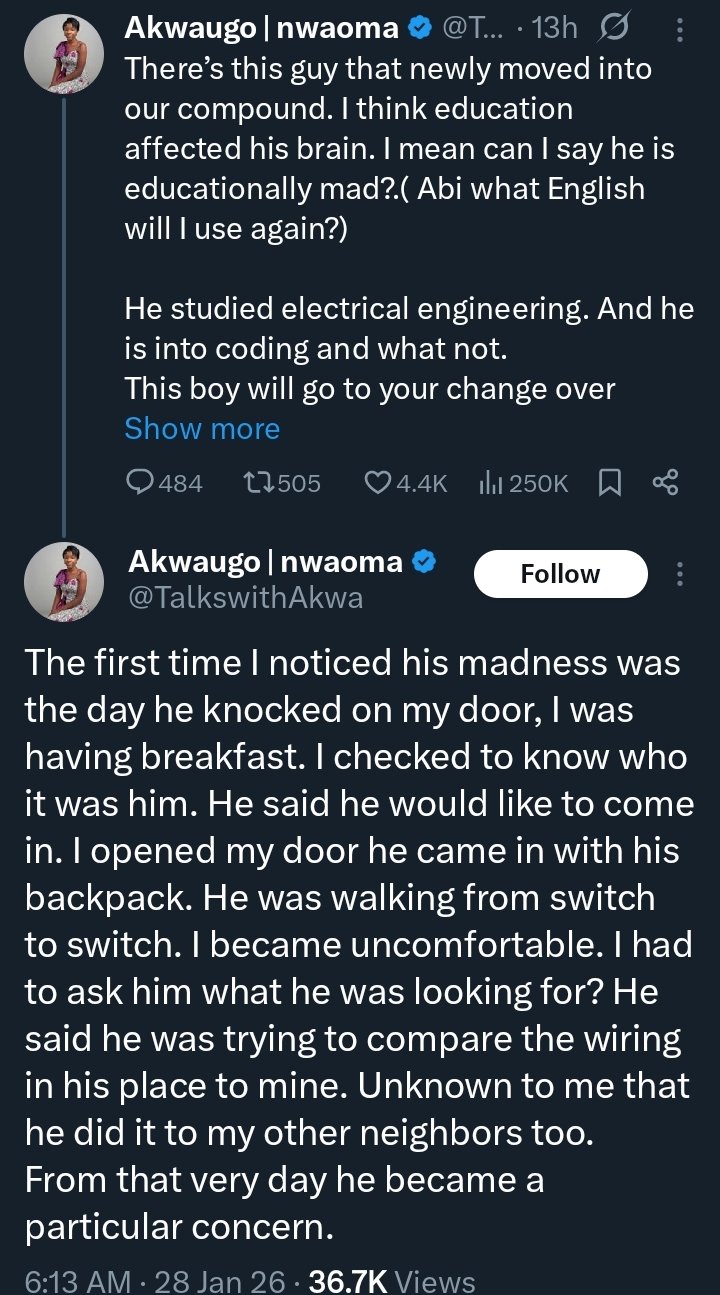Open the three-dot menu beside Follow
Image resolution: width=720 pixels, height=1295 pixels.
point(681,574)
